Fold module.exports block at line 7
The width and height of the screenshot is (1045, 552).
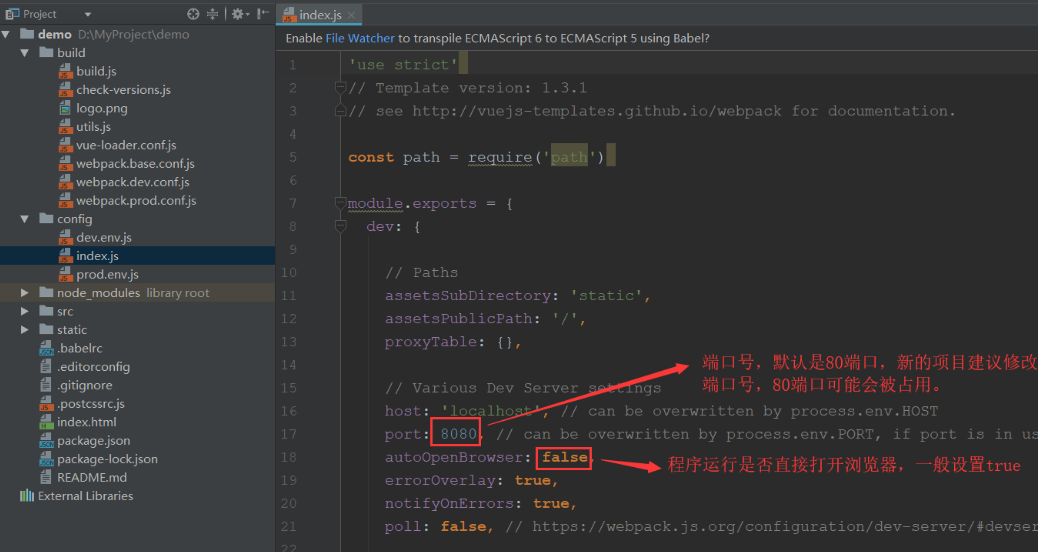[340, 203]
